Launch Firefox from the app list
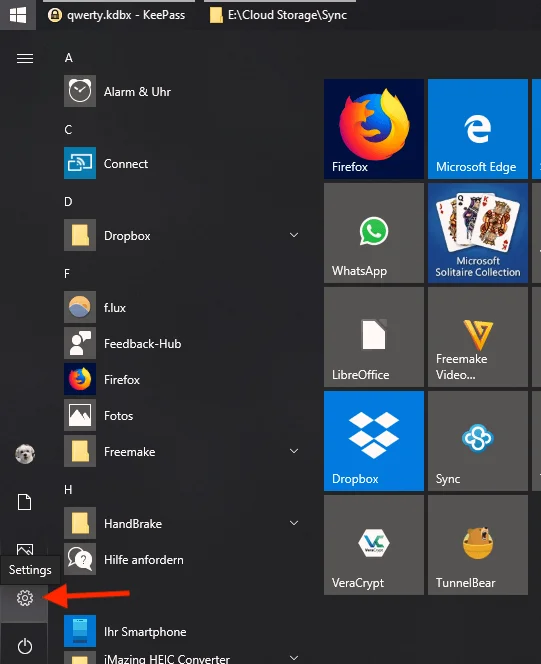The image size is (541, 664). [182, 379]
